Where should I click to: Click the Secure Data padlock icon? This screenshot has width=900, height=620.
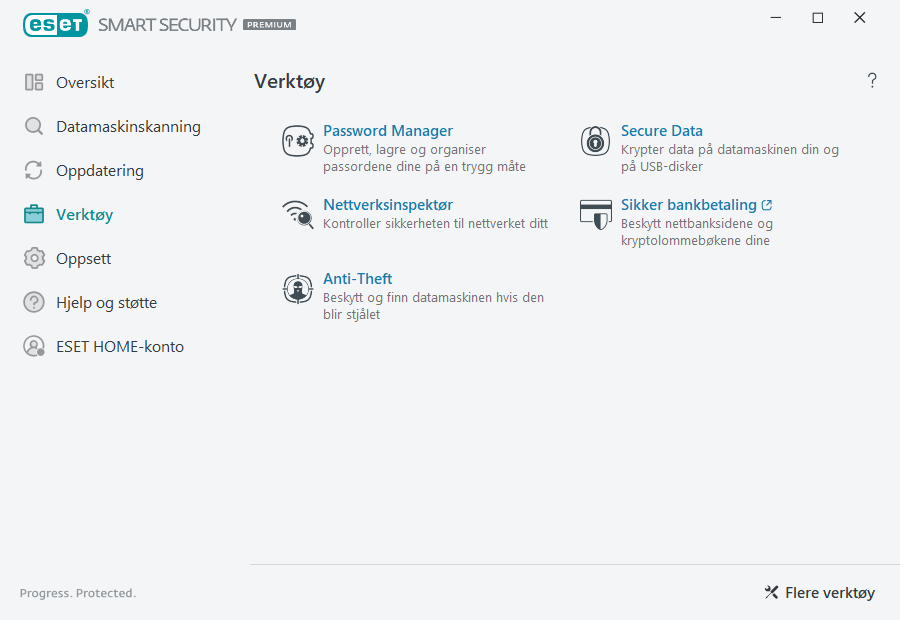coord(595,140)
